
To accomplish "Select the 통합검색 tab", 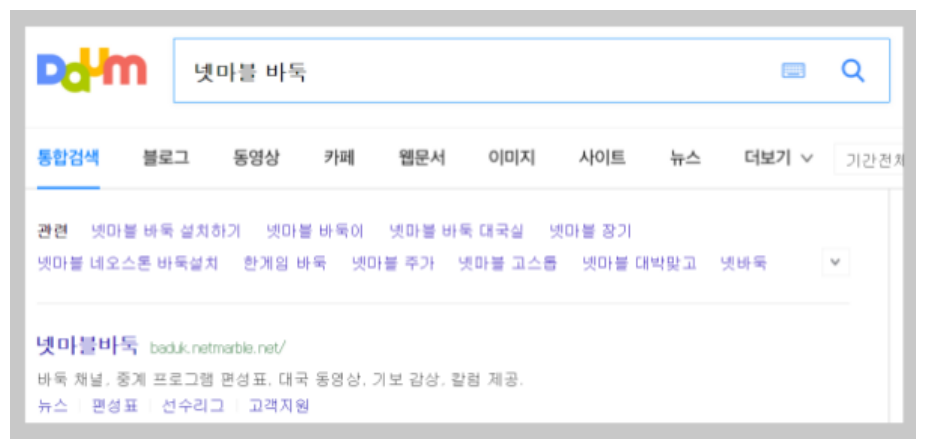I will point(68,158).
